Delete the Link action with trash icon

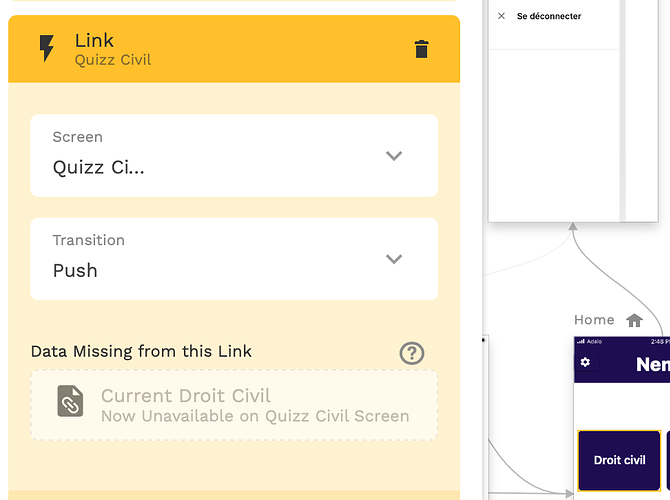click(x=421, y=49)
